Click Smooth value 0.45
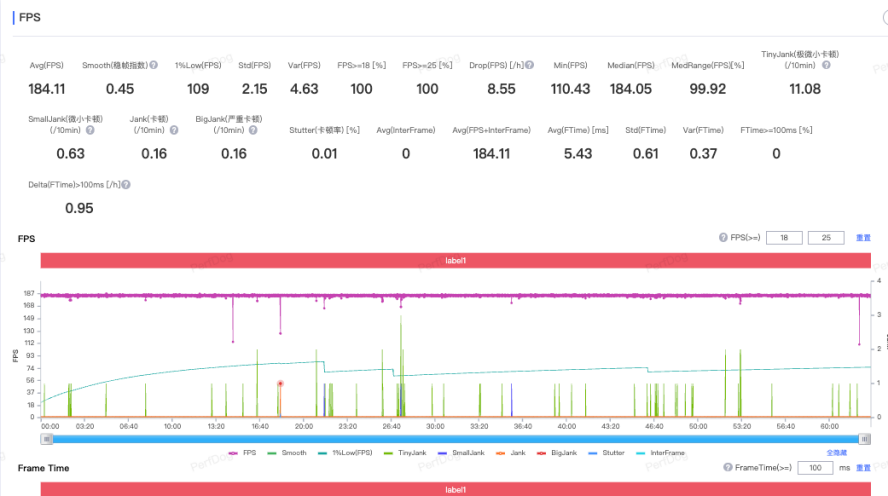 pos(120,89)
